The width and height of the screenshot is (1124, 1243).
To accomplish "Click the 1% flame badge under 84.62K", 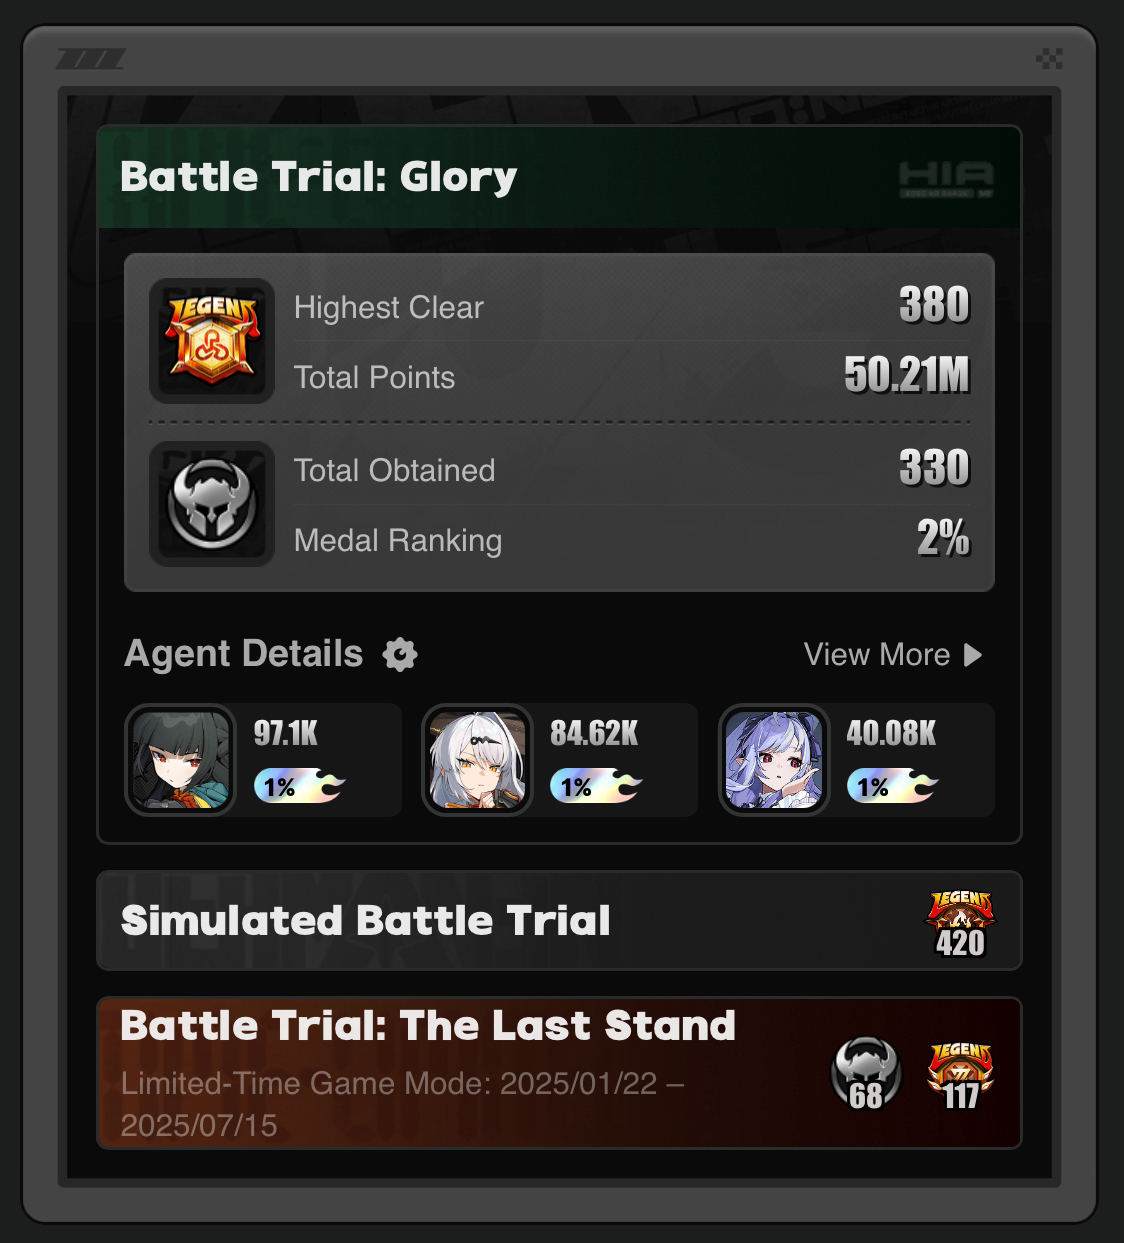I will pyautogui.click(x=596, y=786).
